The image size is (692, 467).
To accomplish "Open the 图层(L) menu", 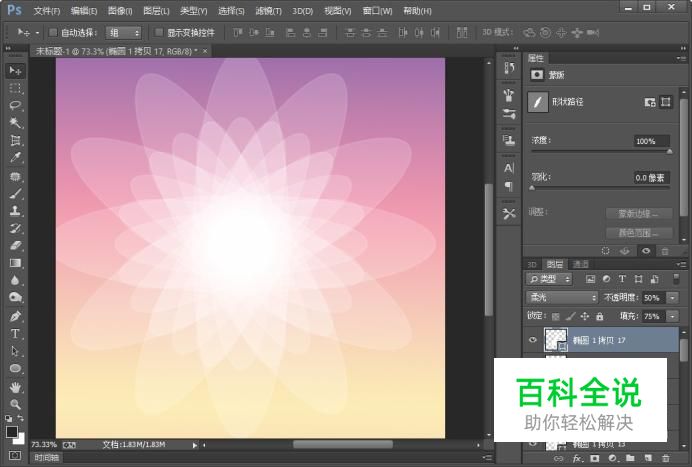I will [156, 11].
